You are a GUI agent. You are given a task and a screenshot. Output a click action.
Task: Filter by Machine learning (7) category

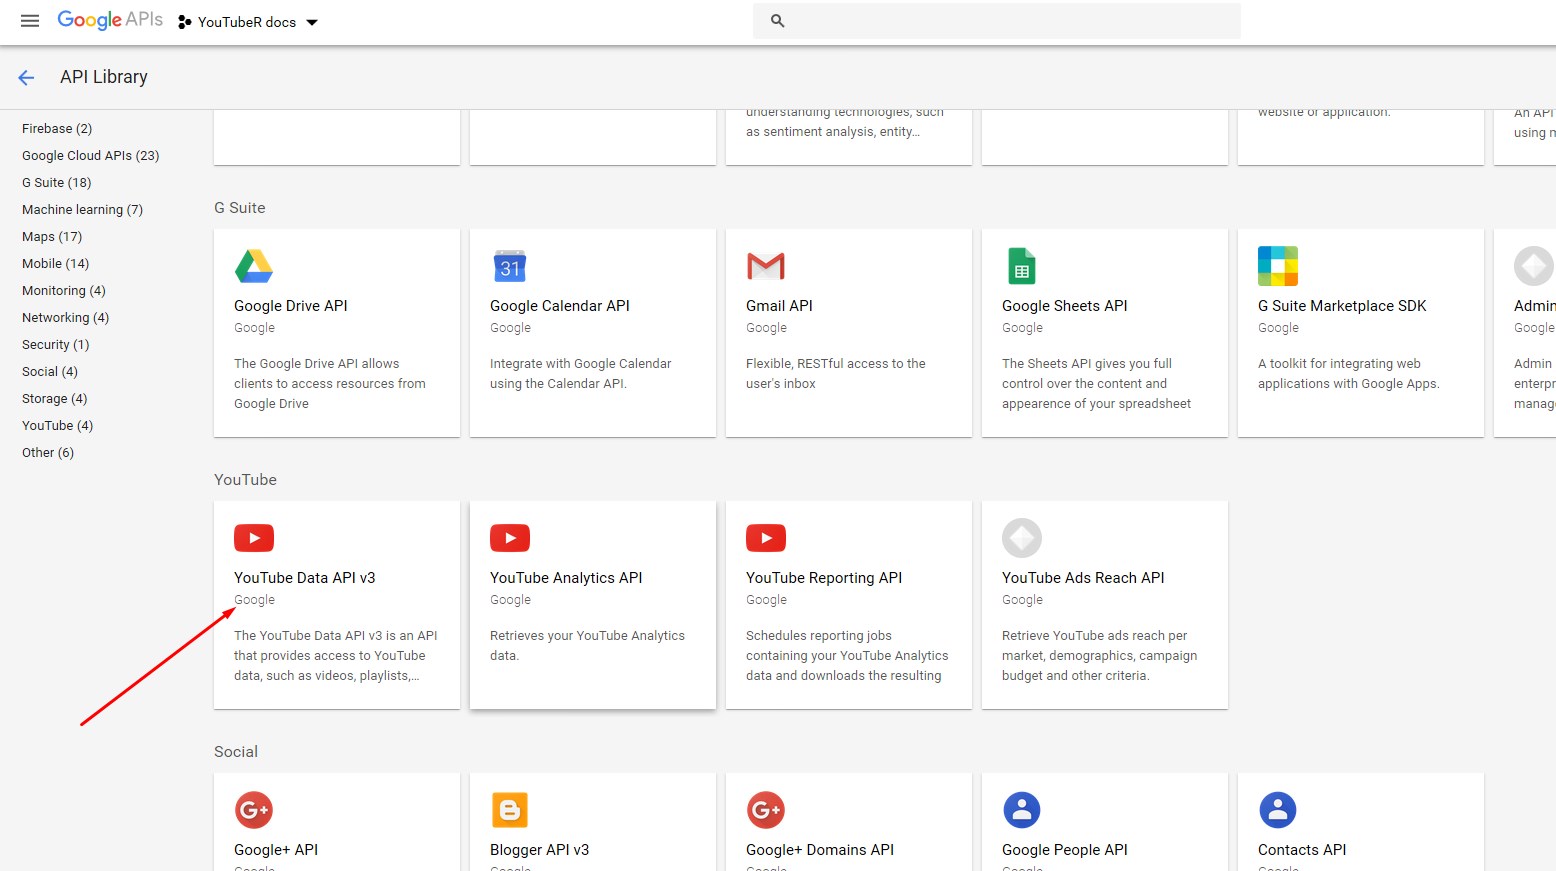coord(82,210)
